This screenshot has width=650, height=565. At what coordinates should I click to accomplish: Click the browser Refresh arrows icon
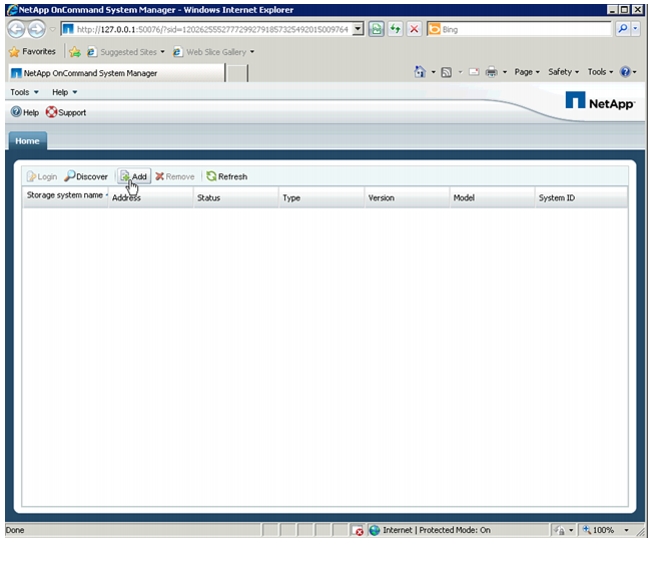(395, 29)
